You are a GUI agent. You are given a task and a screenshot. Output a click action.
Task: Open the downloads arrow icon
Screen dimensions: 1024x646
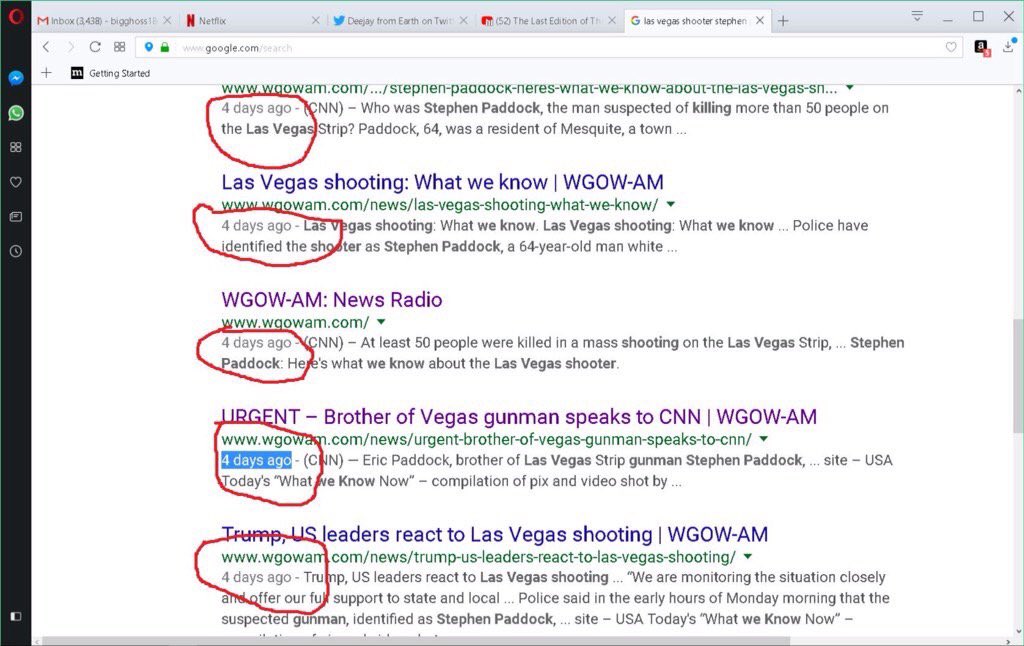[1009, 46]
